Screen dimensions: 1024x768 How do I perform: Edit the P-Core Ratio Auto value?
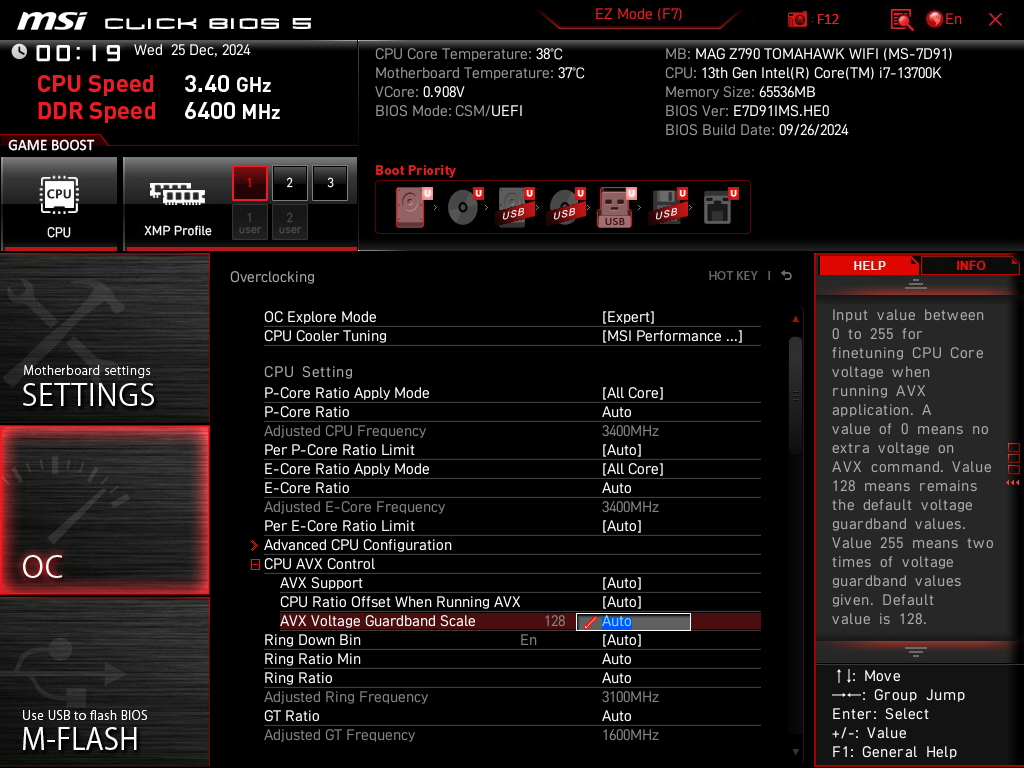tap(616, 412)
